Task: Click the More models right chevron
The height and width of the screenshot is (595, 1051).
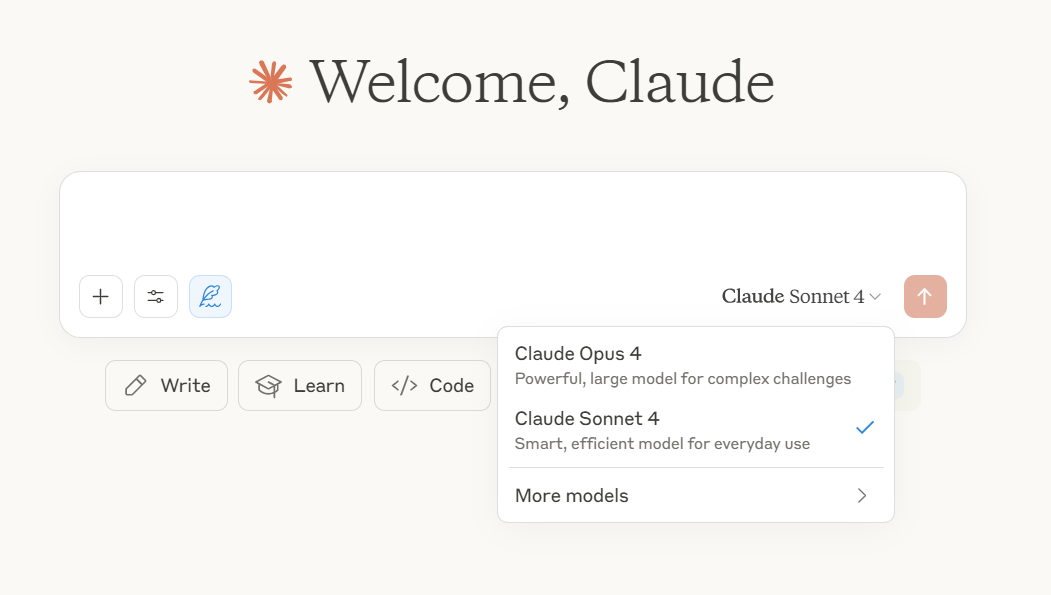Action: click(862, 496)
